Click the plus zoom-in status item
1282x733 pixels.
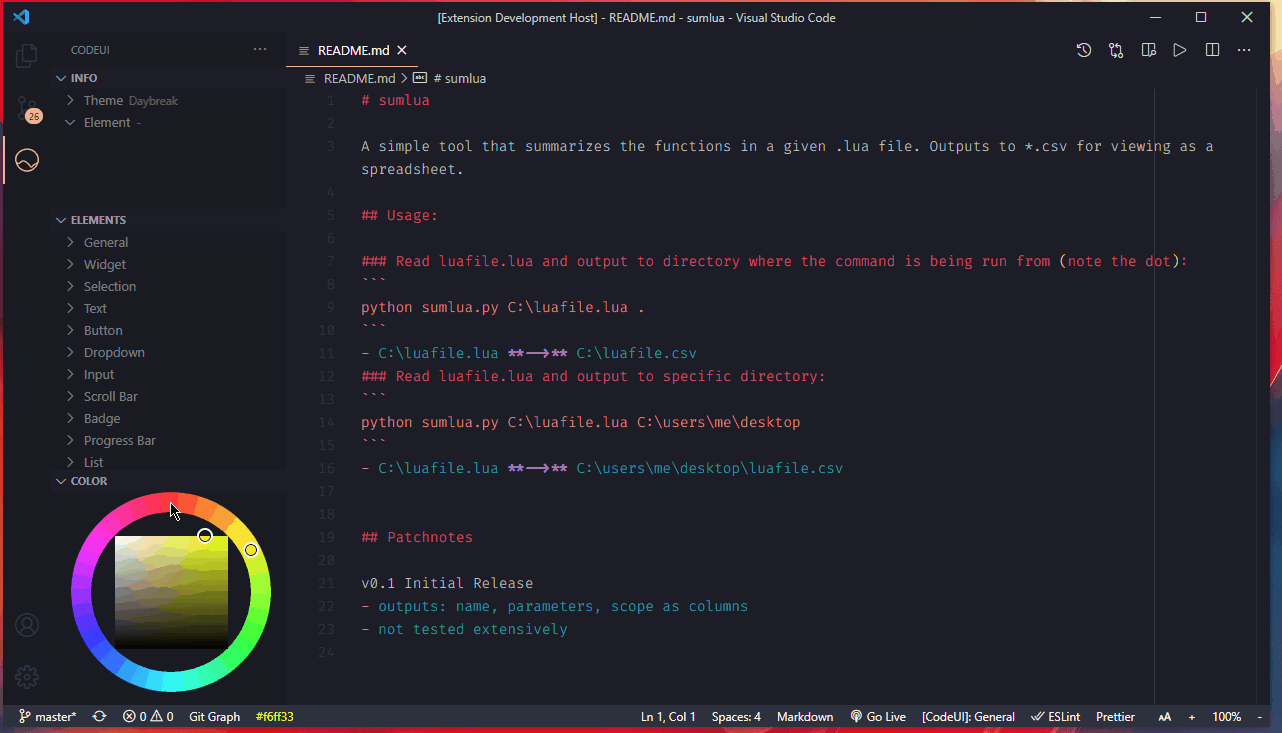(1192, 717)
